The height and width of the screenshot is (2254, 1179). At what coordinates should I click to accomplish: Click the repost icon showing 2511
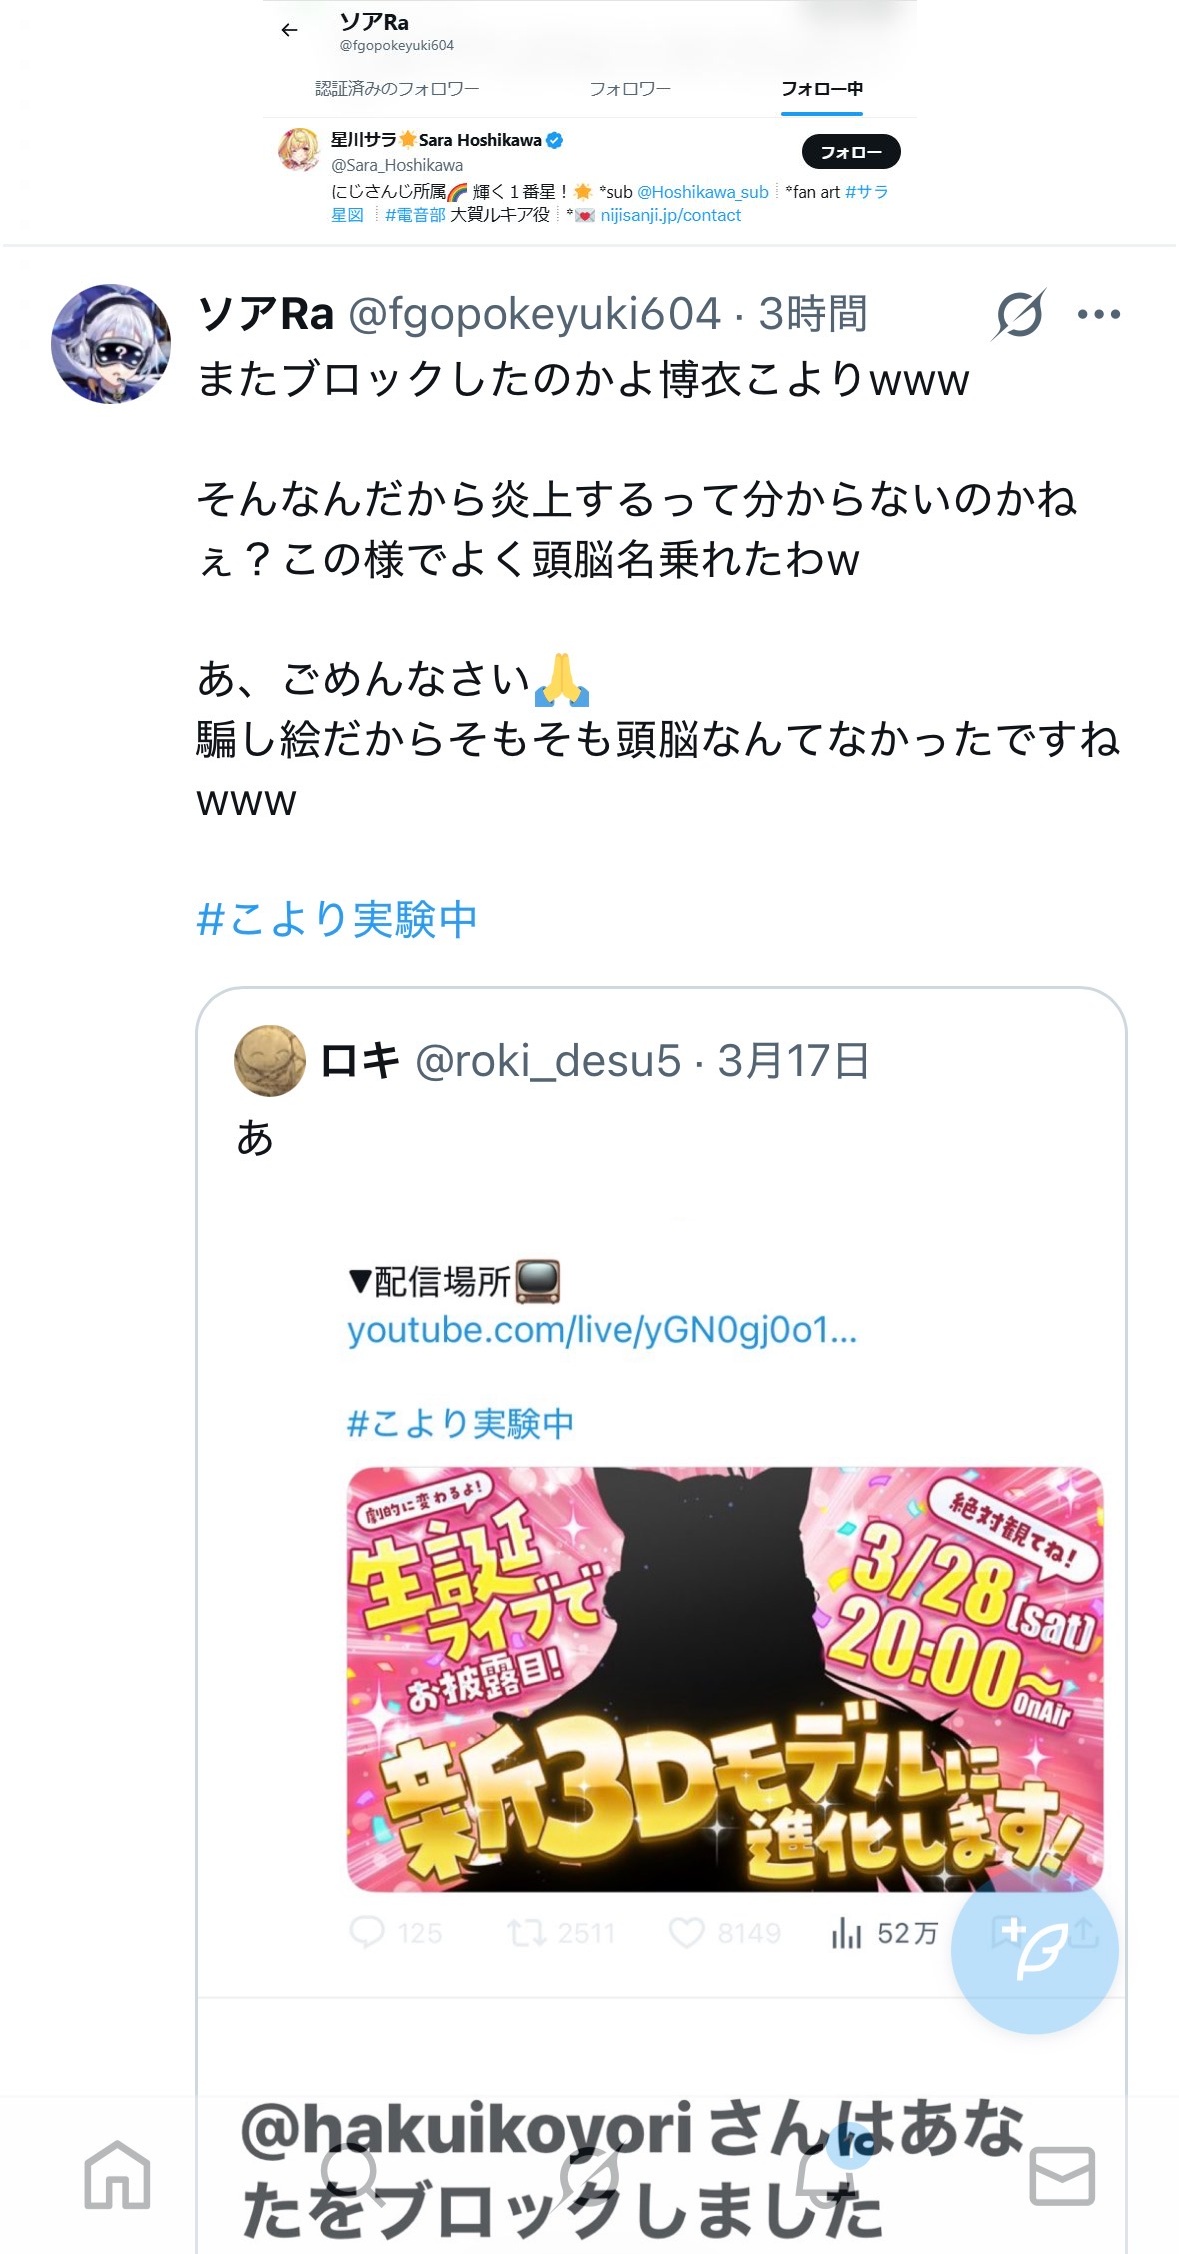(560, 1933)
